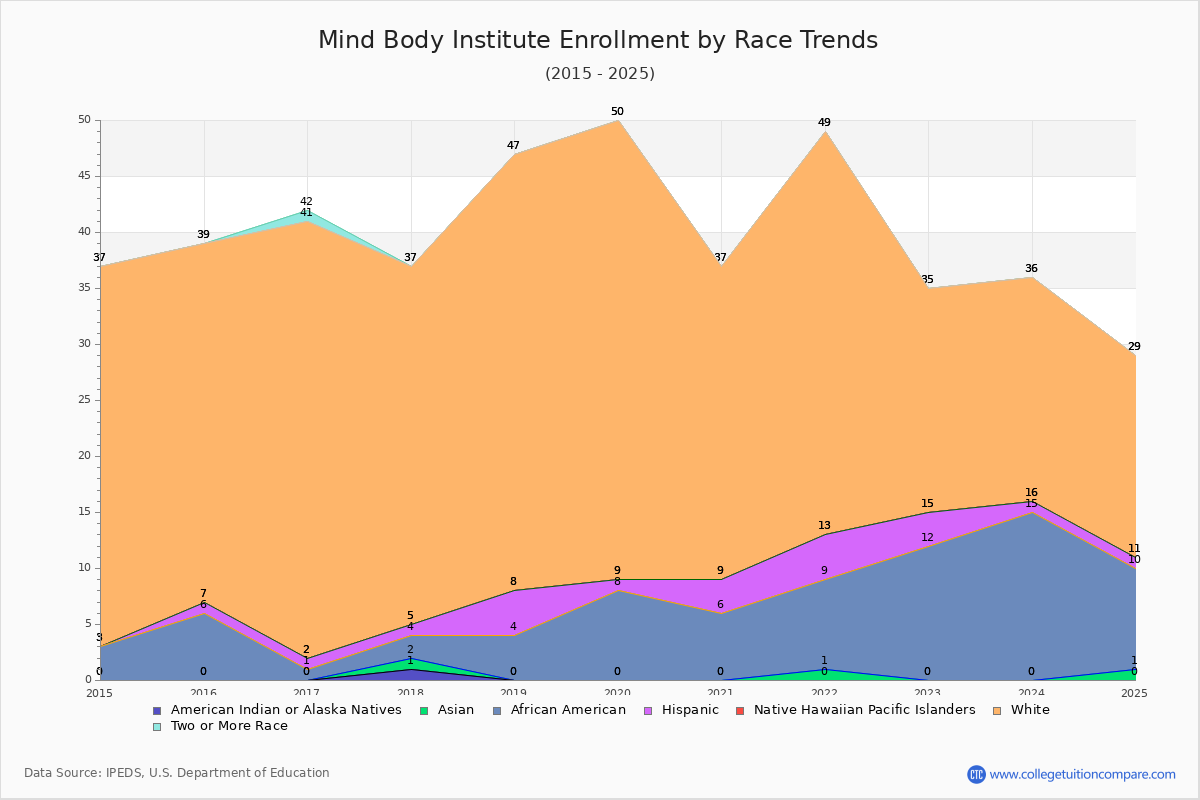Click the Data Source IPEDS text
The width and height of the screenshot is (1200, 800).
pyautogui.click(x=177, y=773)
